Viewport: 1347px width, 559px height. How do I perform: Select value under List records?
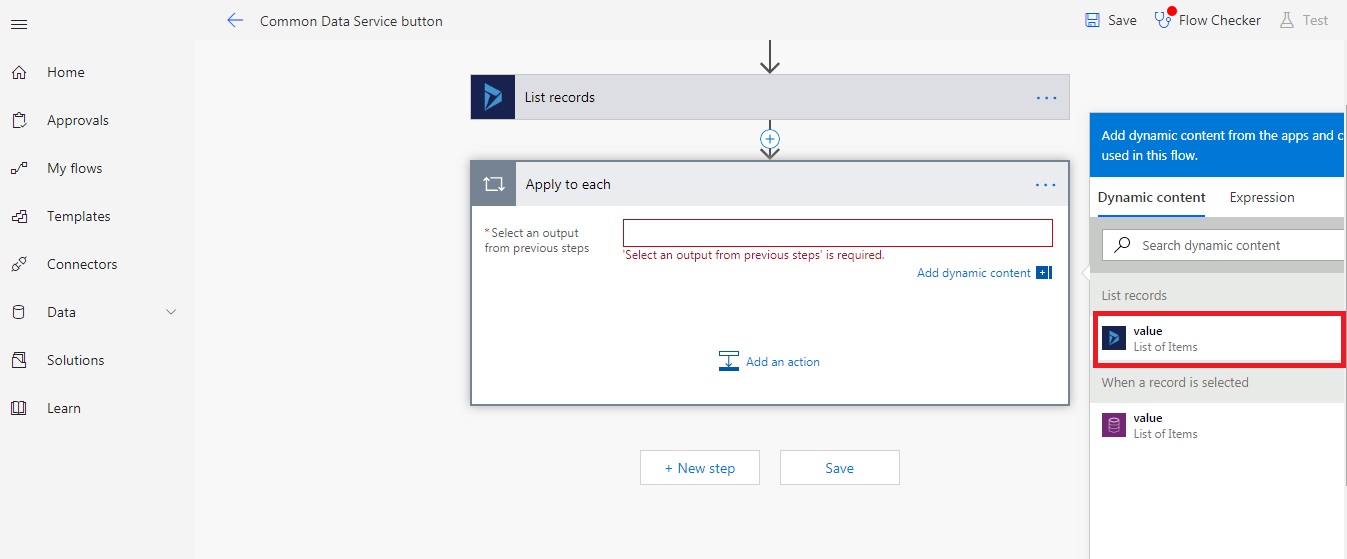coord(1217,339)
